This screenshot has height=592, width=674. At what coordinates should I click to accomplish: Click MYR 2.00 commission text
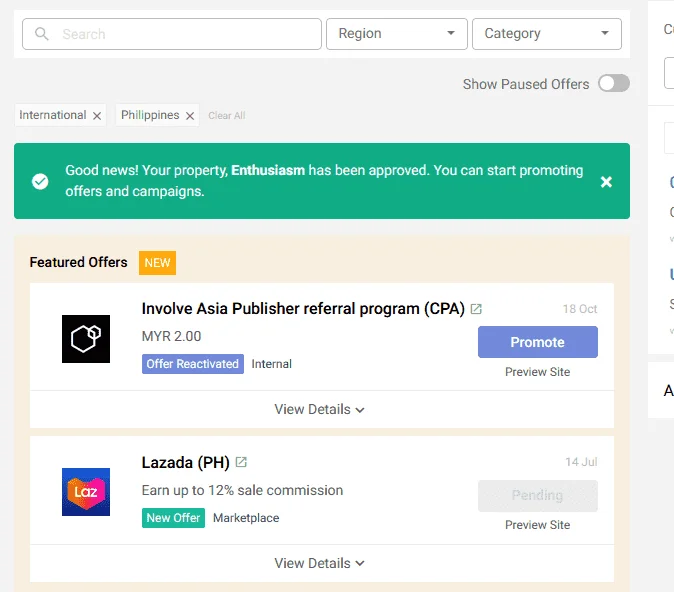[172, 336]
